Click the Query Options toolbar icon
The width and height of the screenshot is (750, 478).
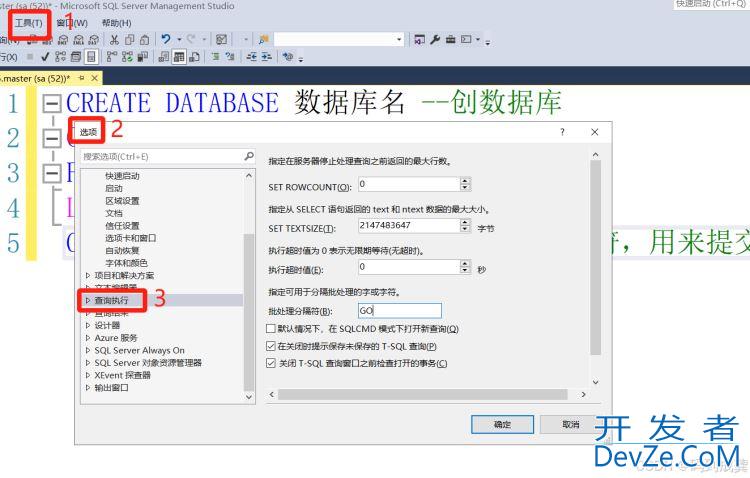76,57
